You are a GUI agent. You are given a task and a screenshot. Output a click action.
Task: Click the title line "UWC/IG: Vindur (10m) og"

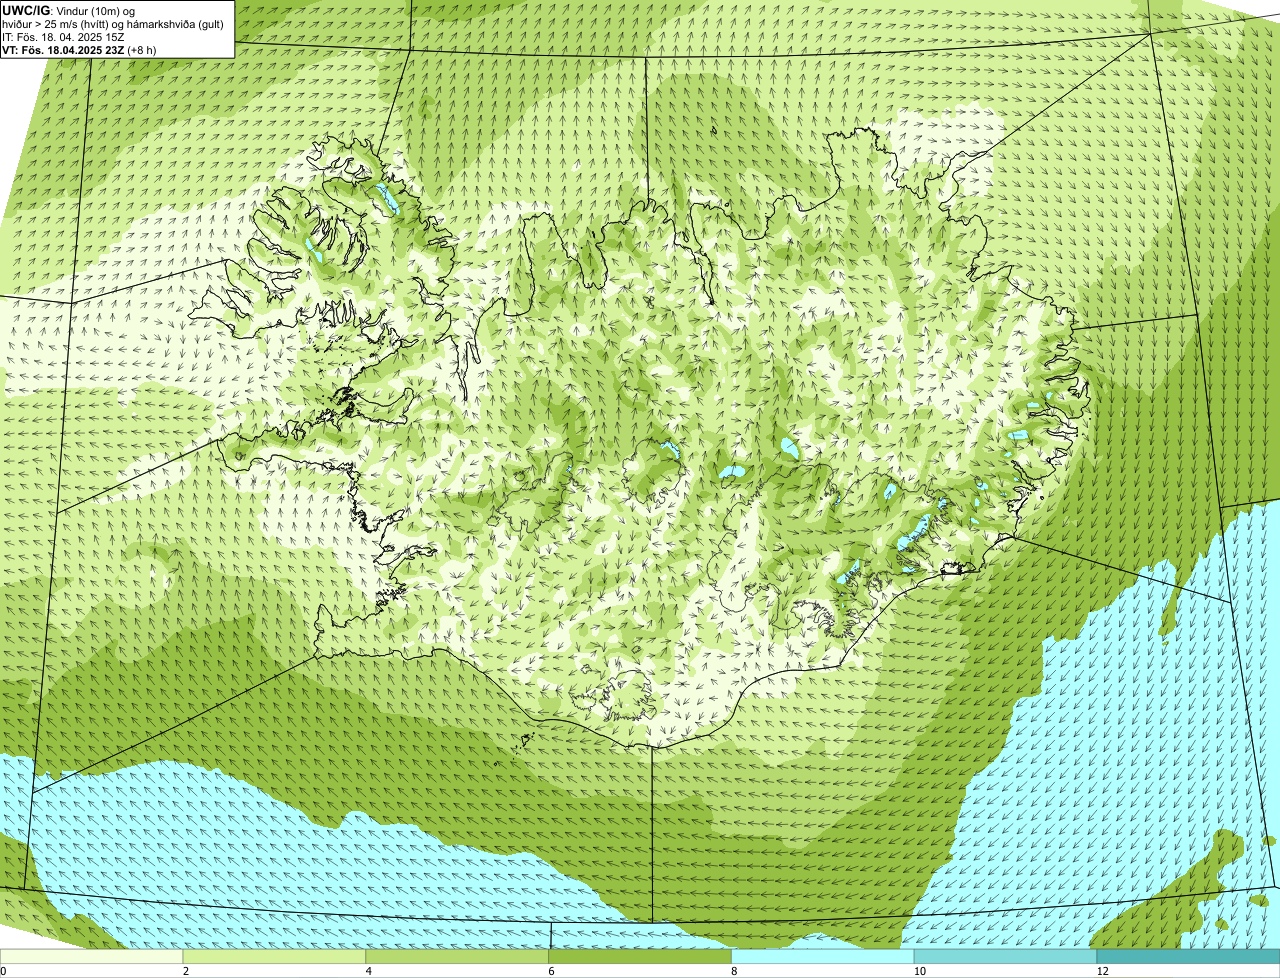69,10
